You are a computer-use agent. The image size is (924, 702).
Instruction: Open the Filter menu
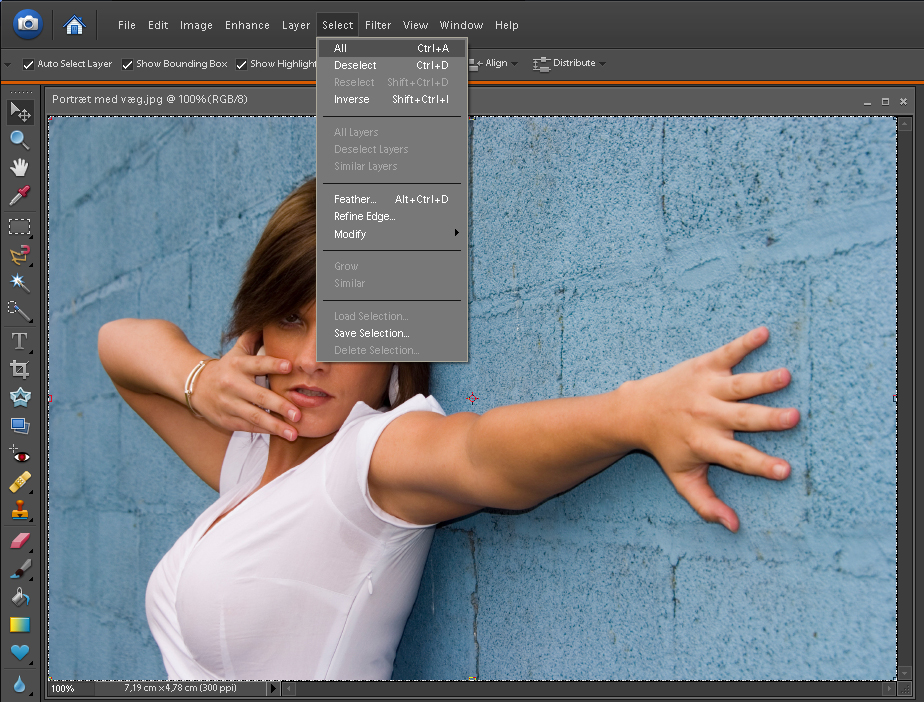(378, 25)
